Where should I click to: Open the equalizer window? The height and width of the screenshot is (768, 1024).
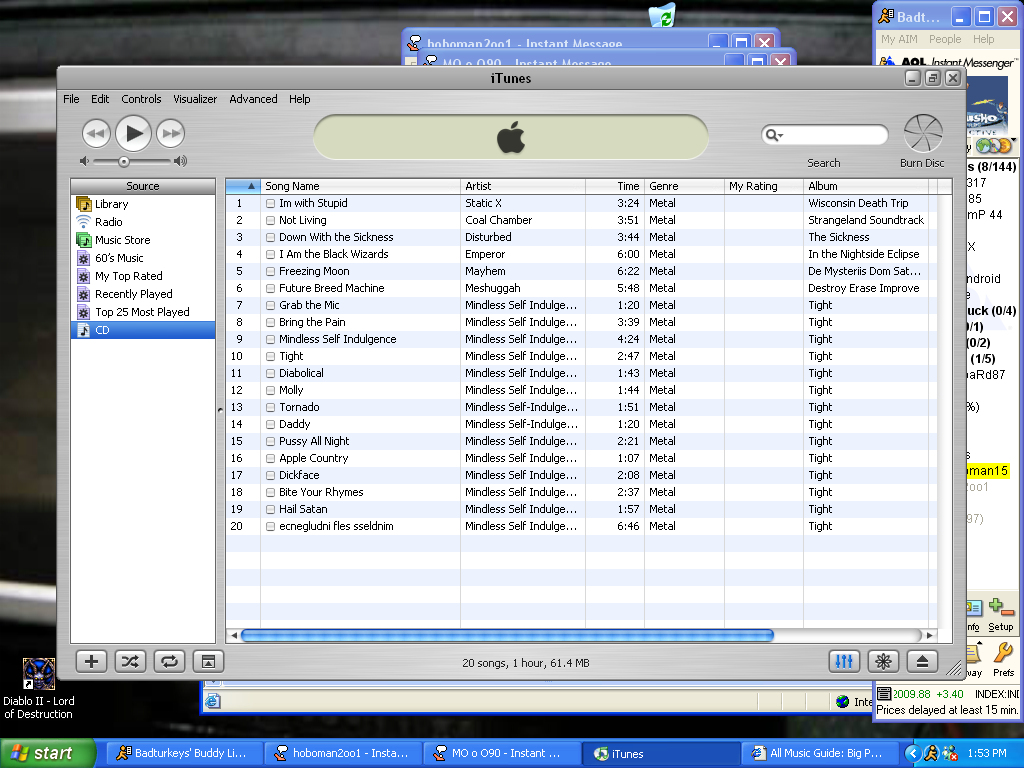point(844,662)
